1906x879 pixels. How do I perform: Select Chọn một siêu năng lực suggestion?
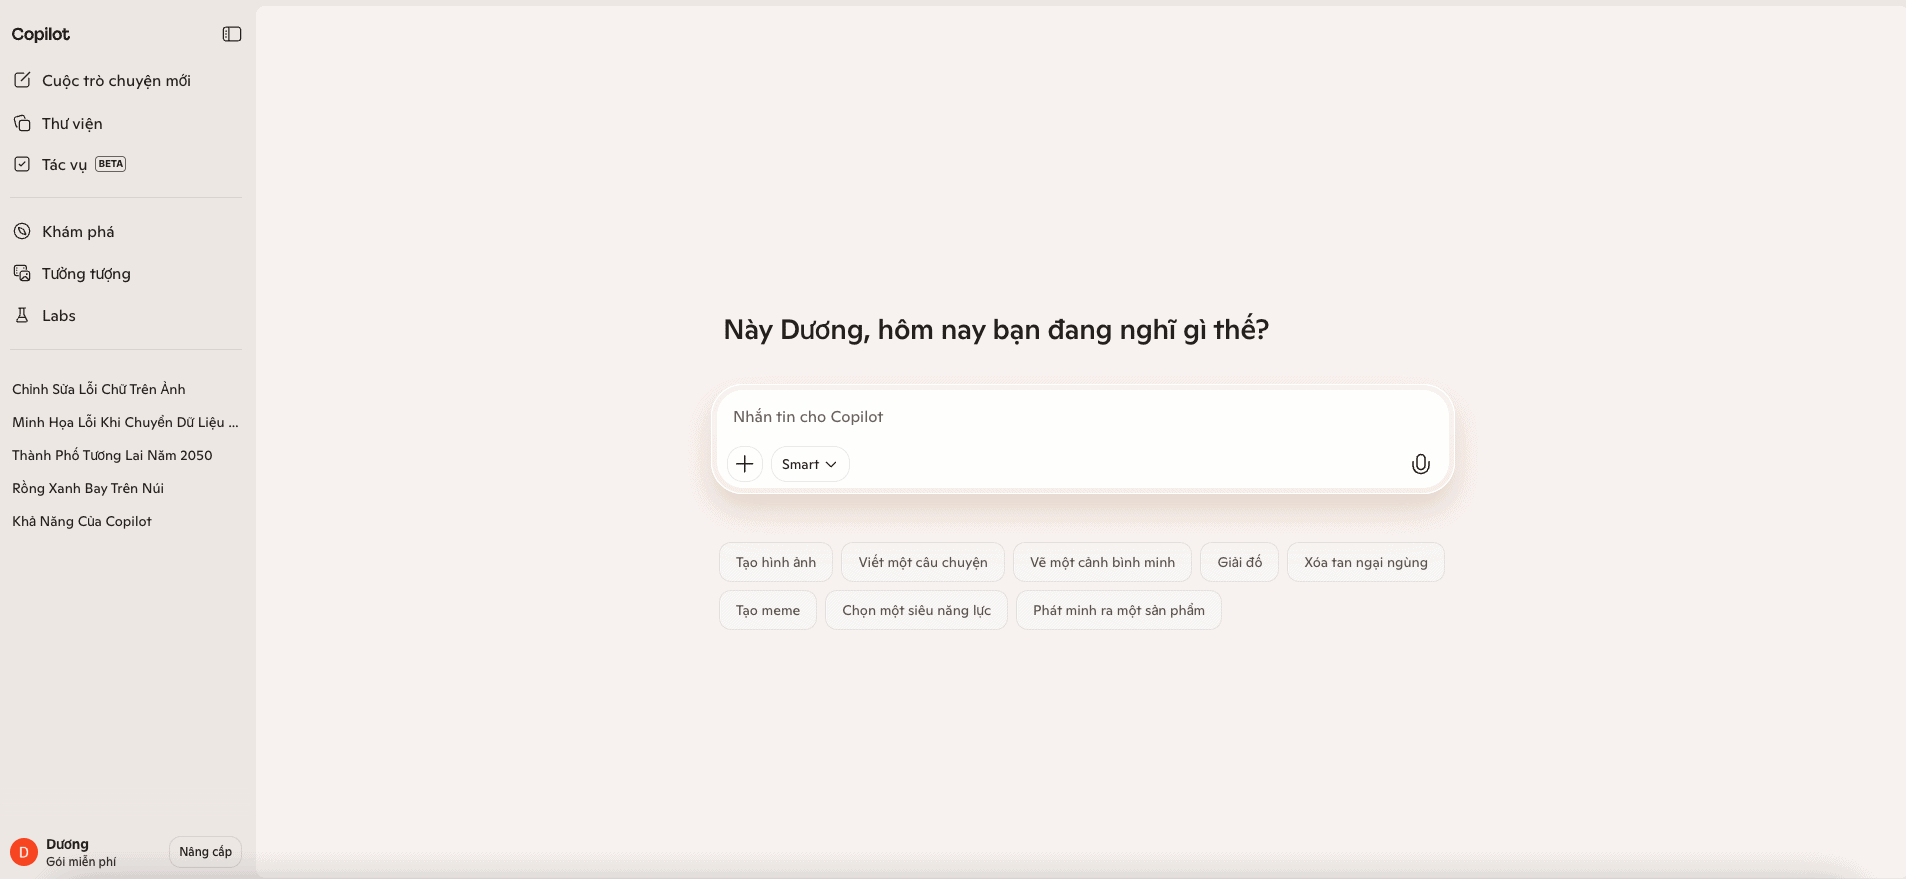click(916, 610)
